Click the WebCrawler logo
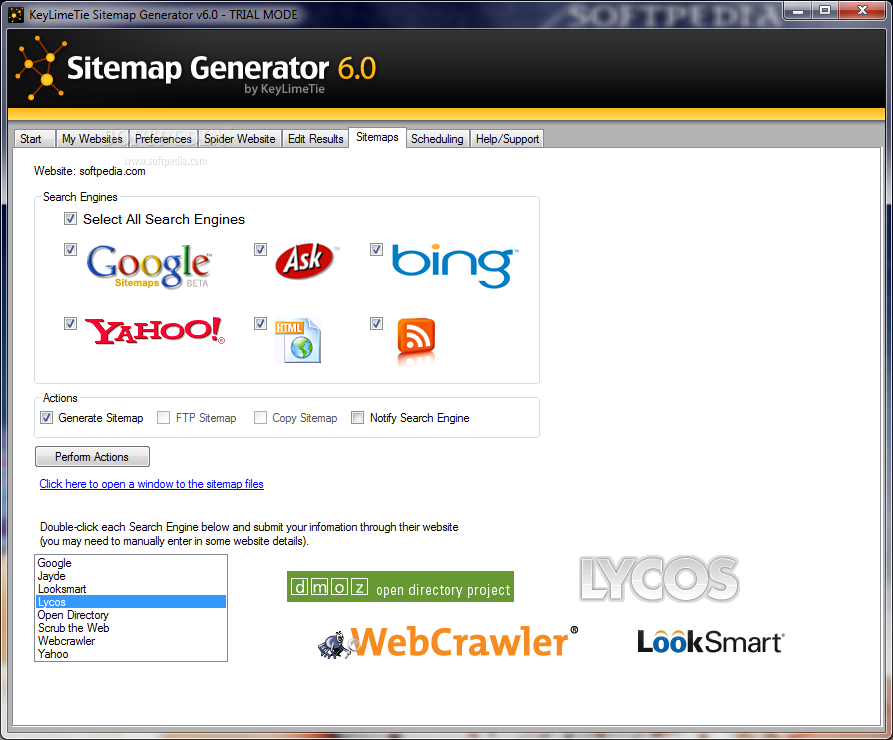Screen dimensions: 893x740 (448, 642)
